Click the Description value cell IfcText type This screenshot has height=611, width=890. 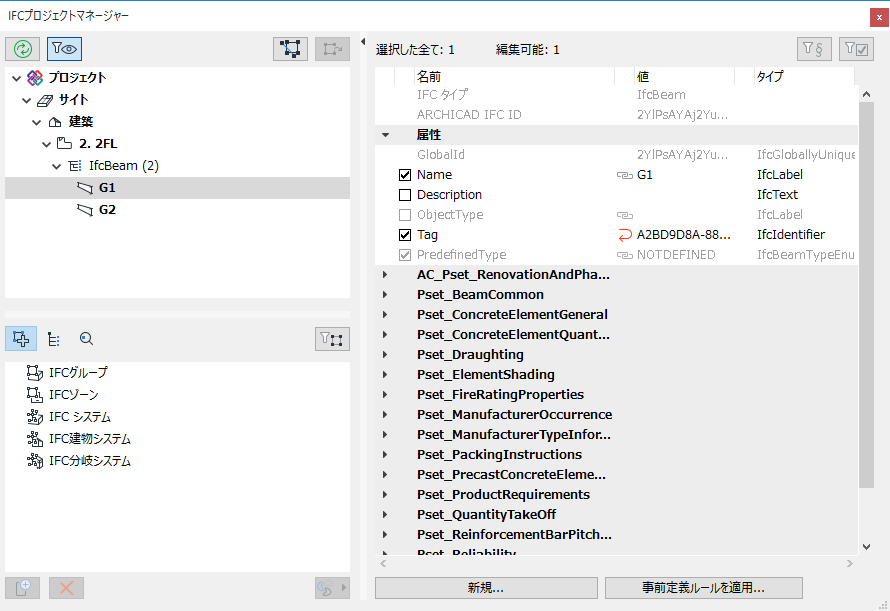(x=777, y=195)
